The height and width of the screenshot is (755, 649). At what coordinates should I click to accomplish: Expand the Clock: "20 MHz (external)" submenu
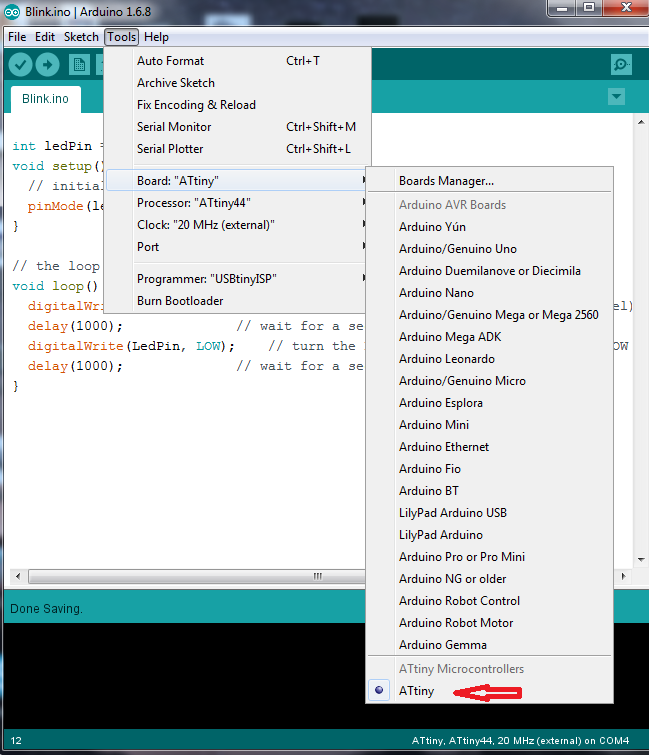click(237, 225)
